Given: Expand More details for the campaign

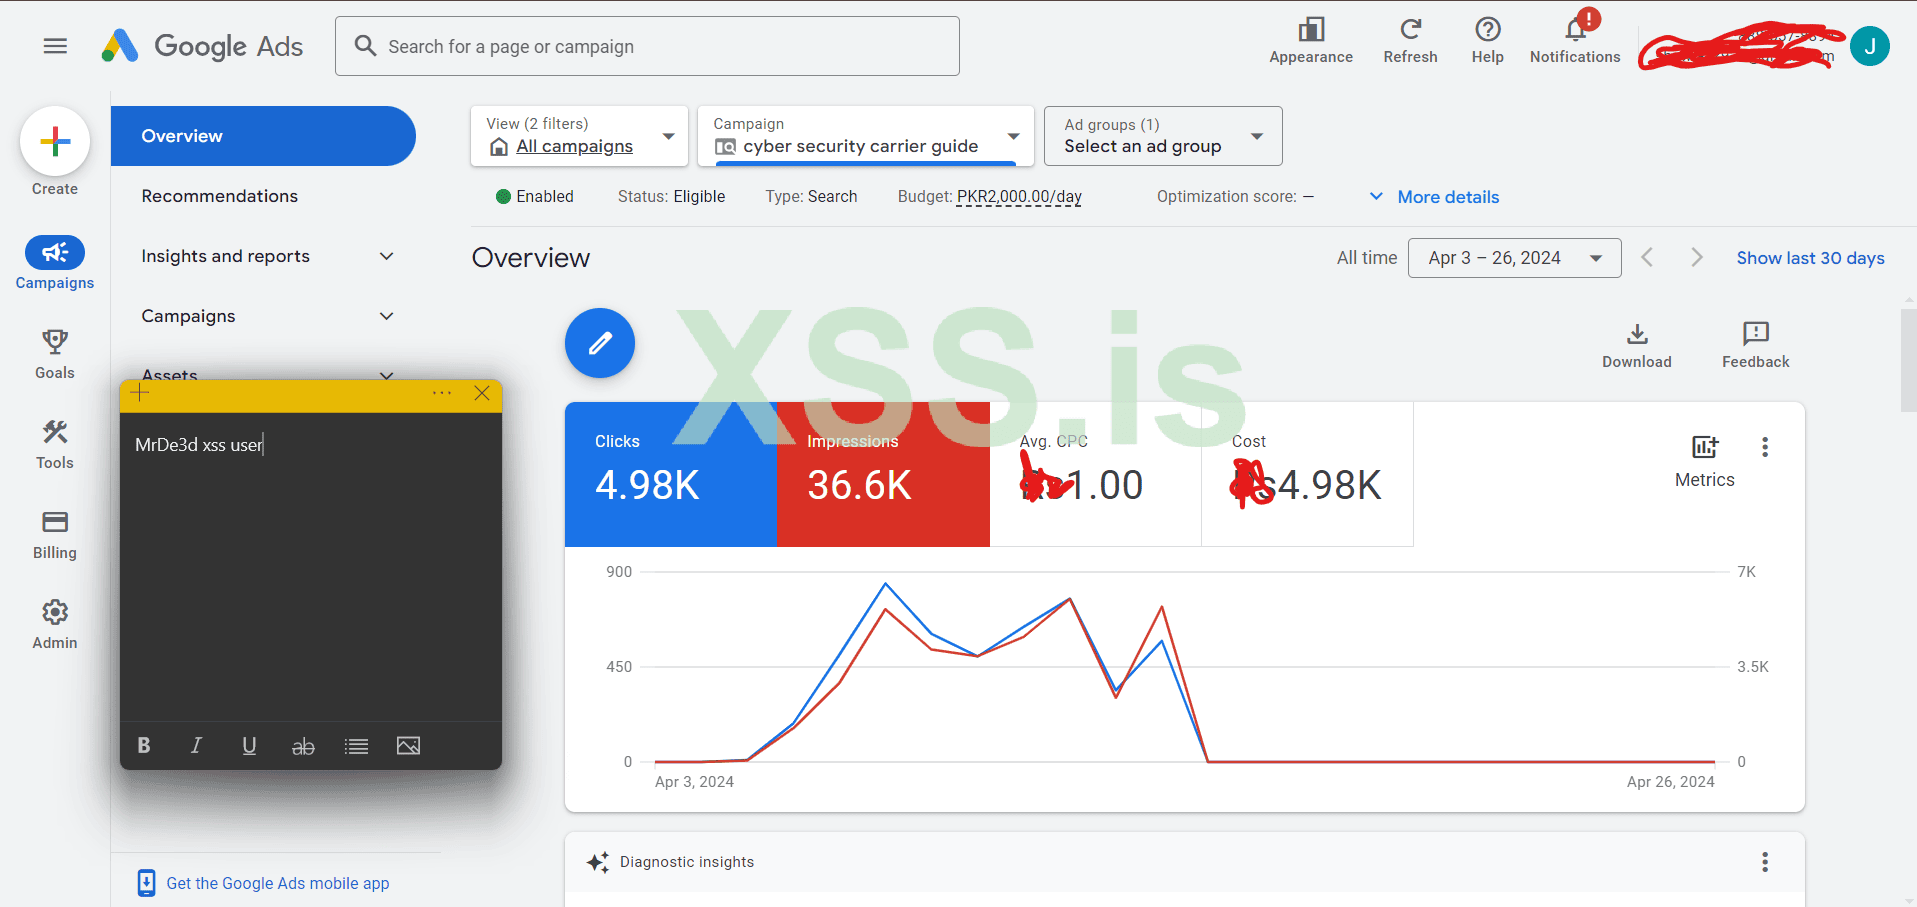Looking at the screenshot, I should coord(1434,197).
